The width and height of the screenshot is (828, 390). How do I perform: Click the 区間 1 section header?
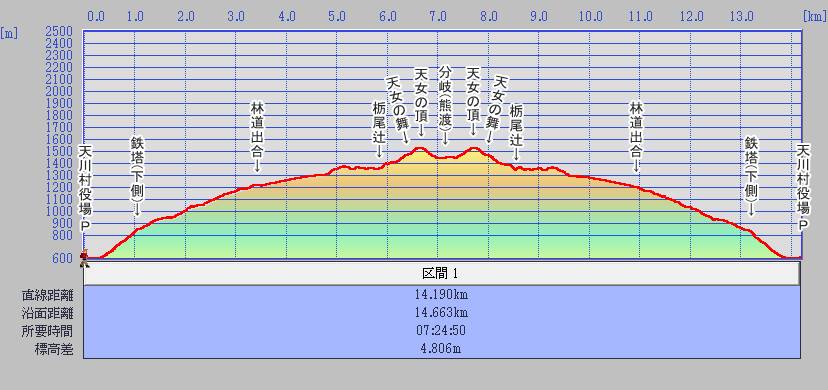click(x=441, y=273)
